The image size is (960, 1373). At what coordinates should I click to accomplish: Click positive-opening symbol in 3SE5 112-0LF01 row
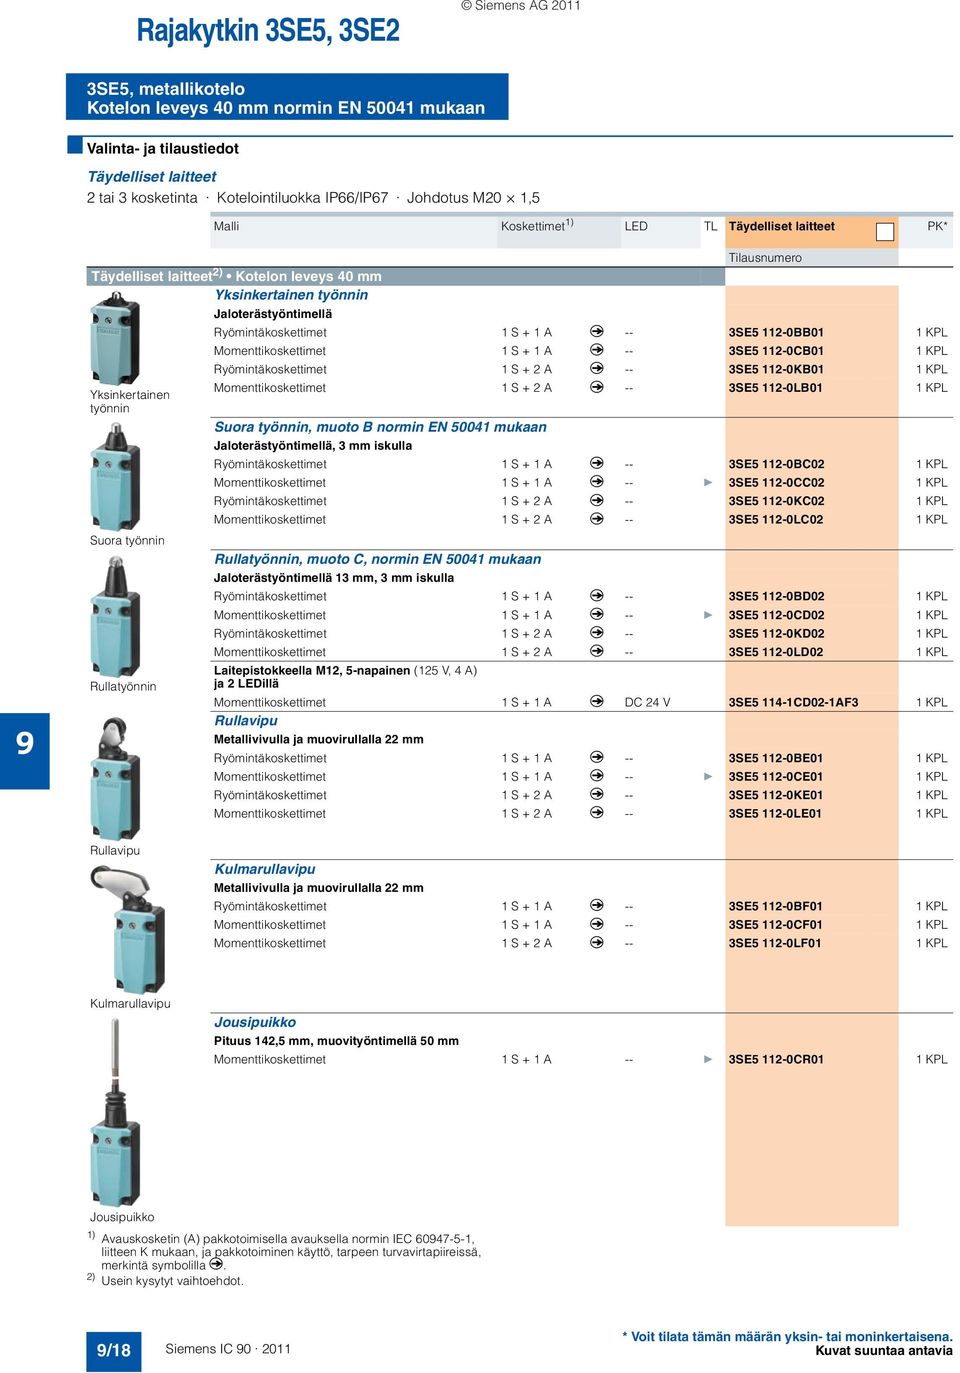597,942
